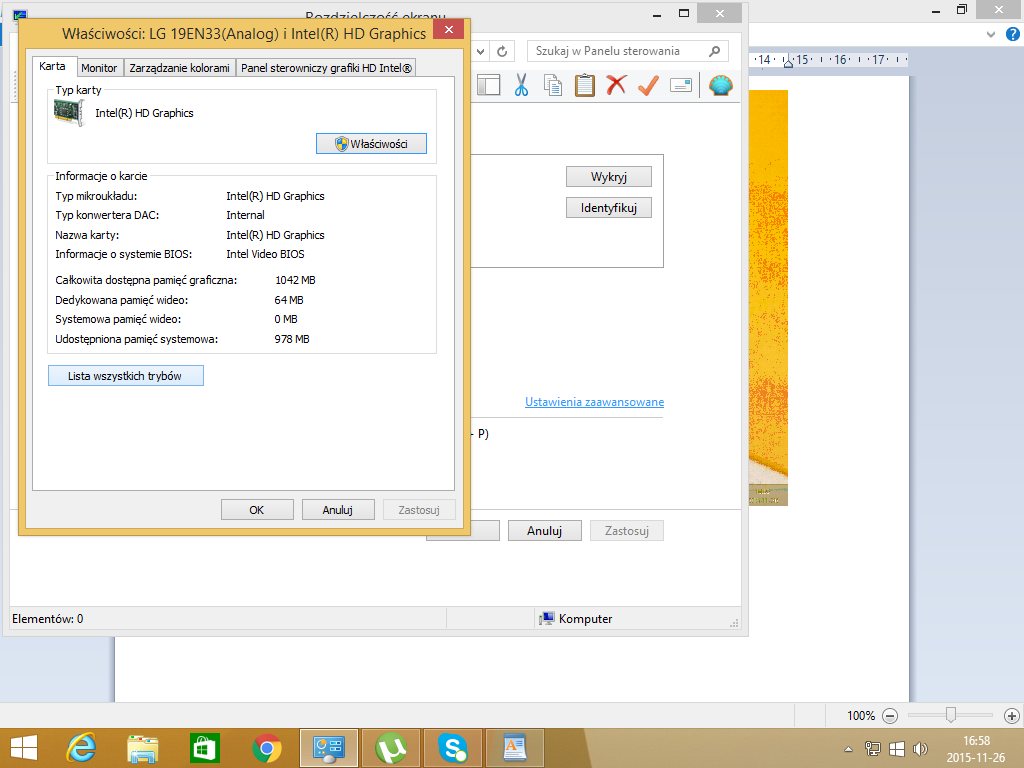1024x768 pixels.
Task: Click the Internal DAC converter value
Action: click(246, 215)
